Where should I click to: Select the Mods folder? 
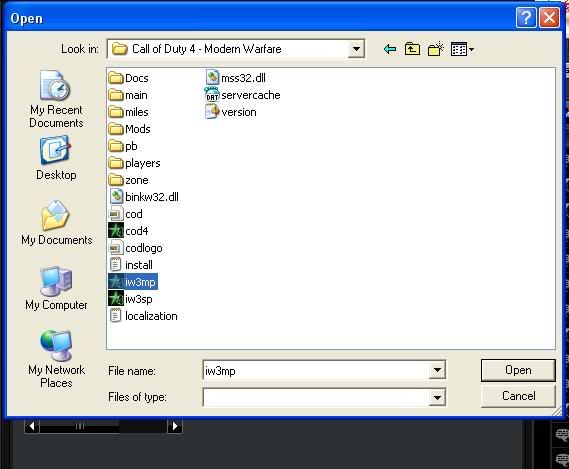click(129, 129)
